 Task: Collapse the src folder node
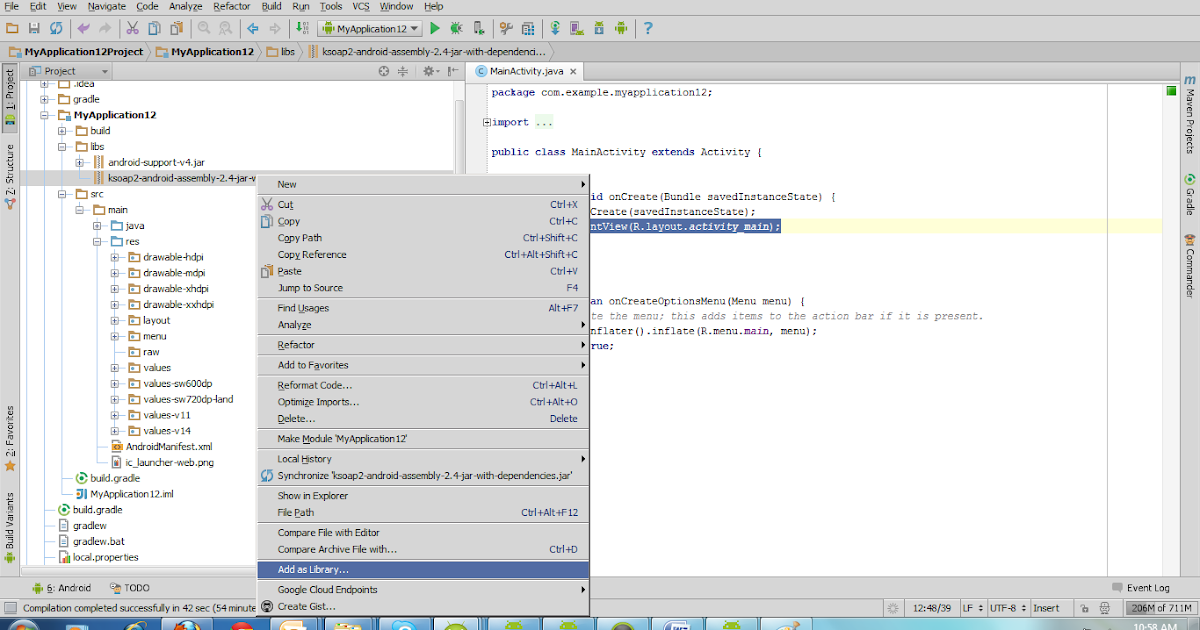point(61,194)
